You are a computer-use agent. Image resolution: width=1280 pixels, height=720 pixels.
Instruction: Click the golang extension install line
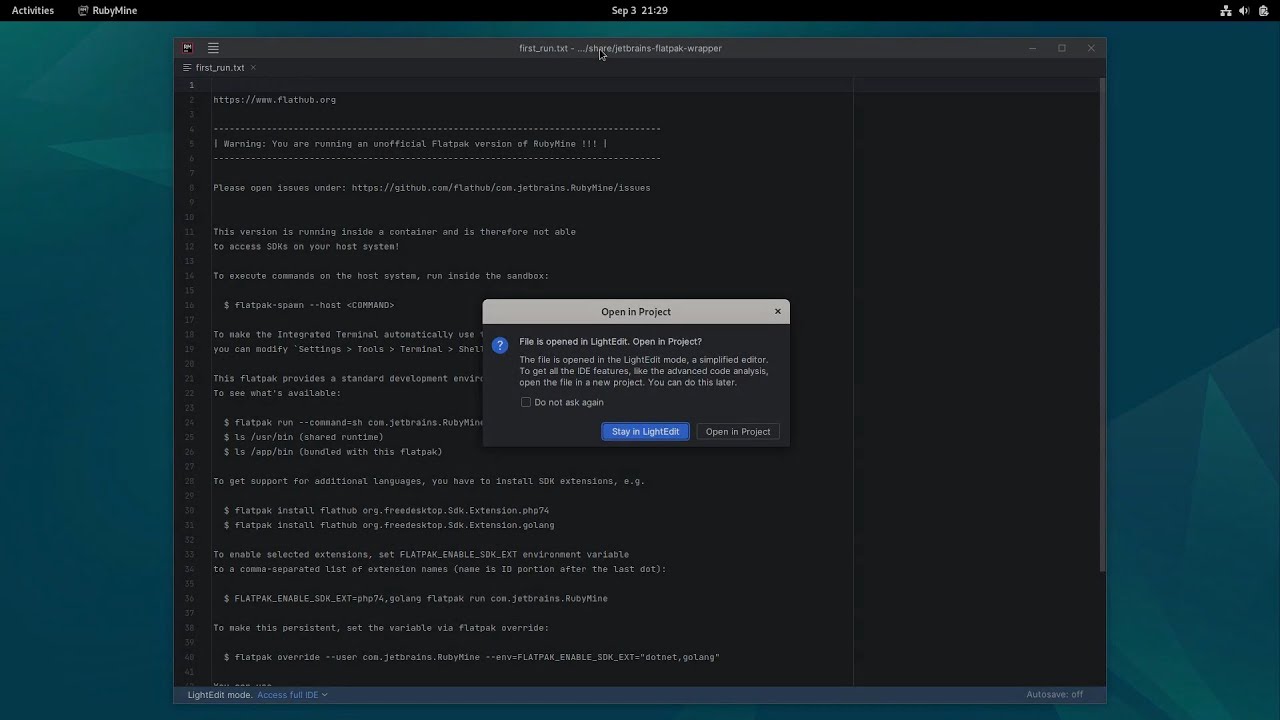coord(388,525)
